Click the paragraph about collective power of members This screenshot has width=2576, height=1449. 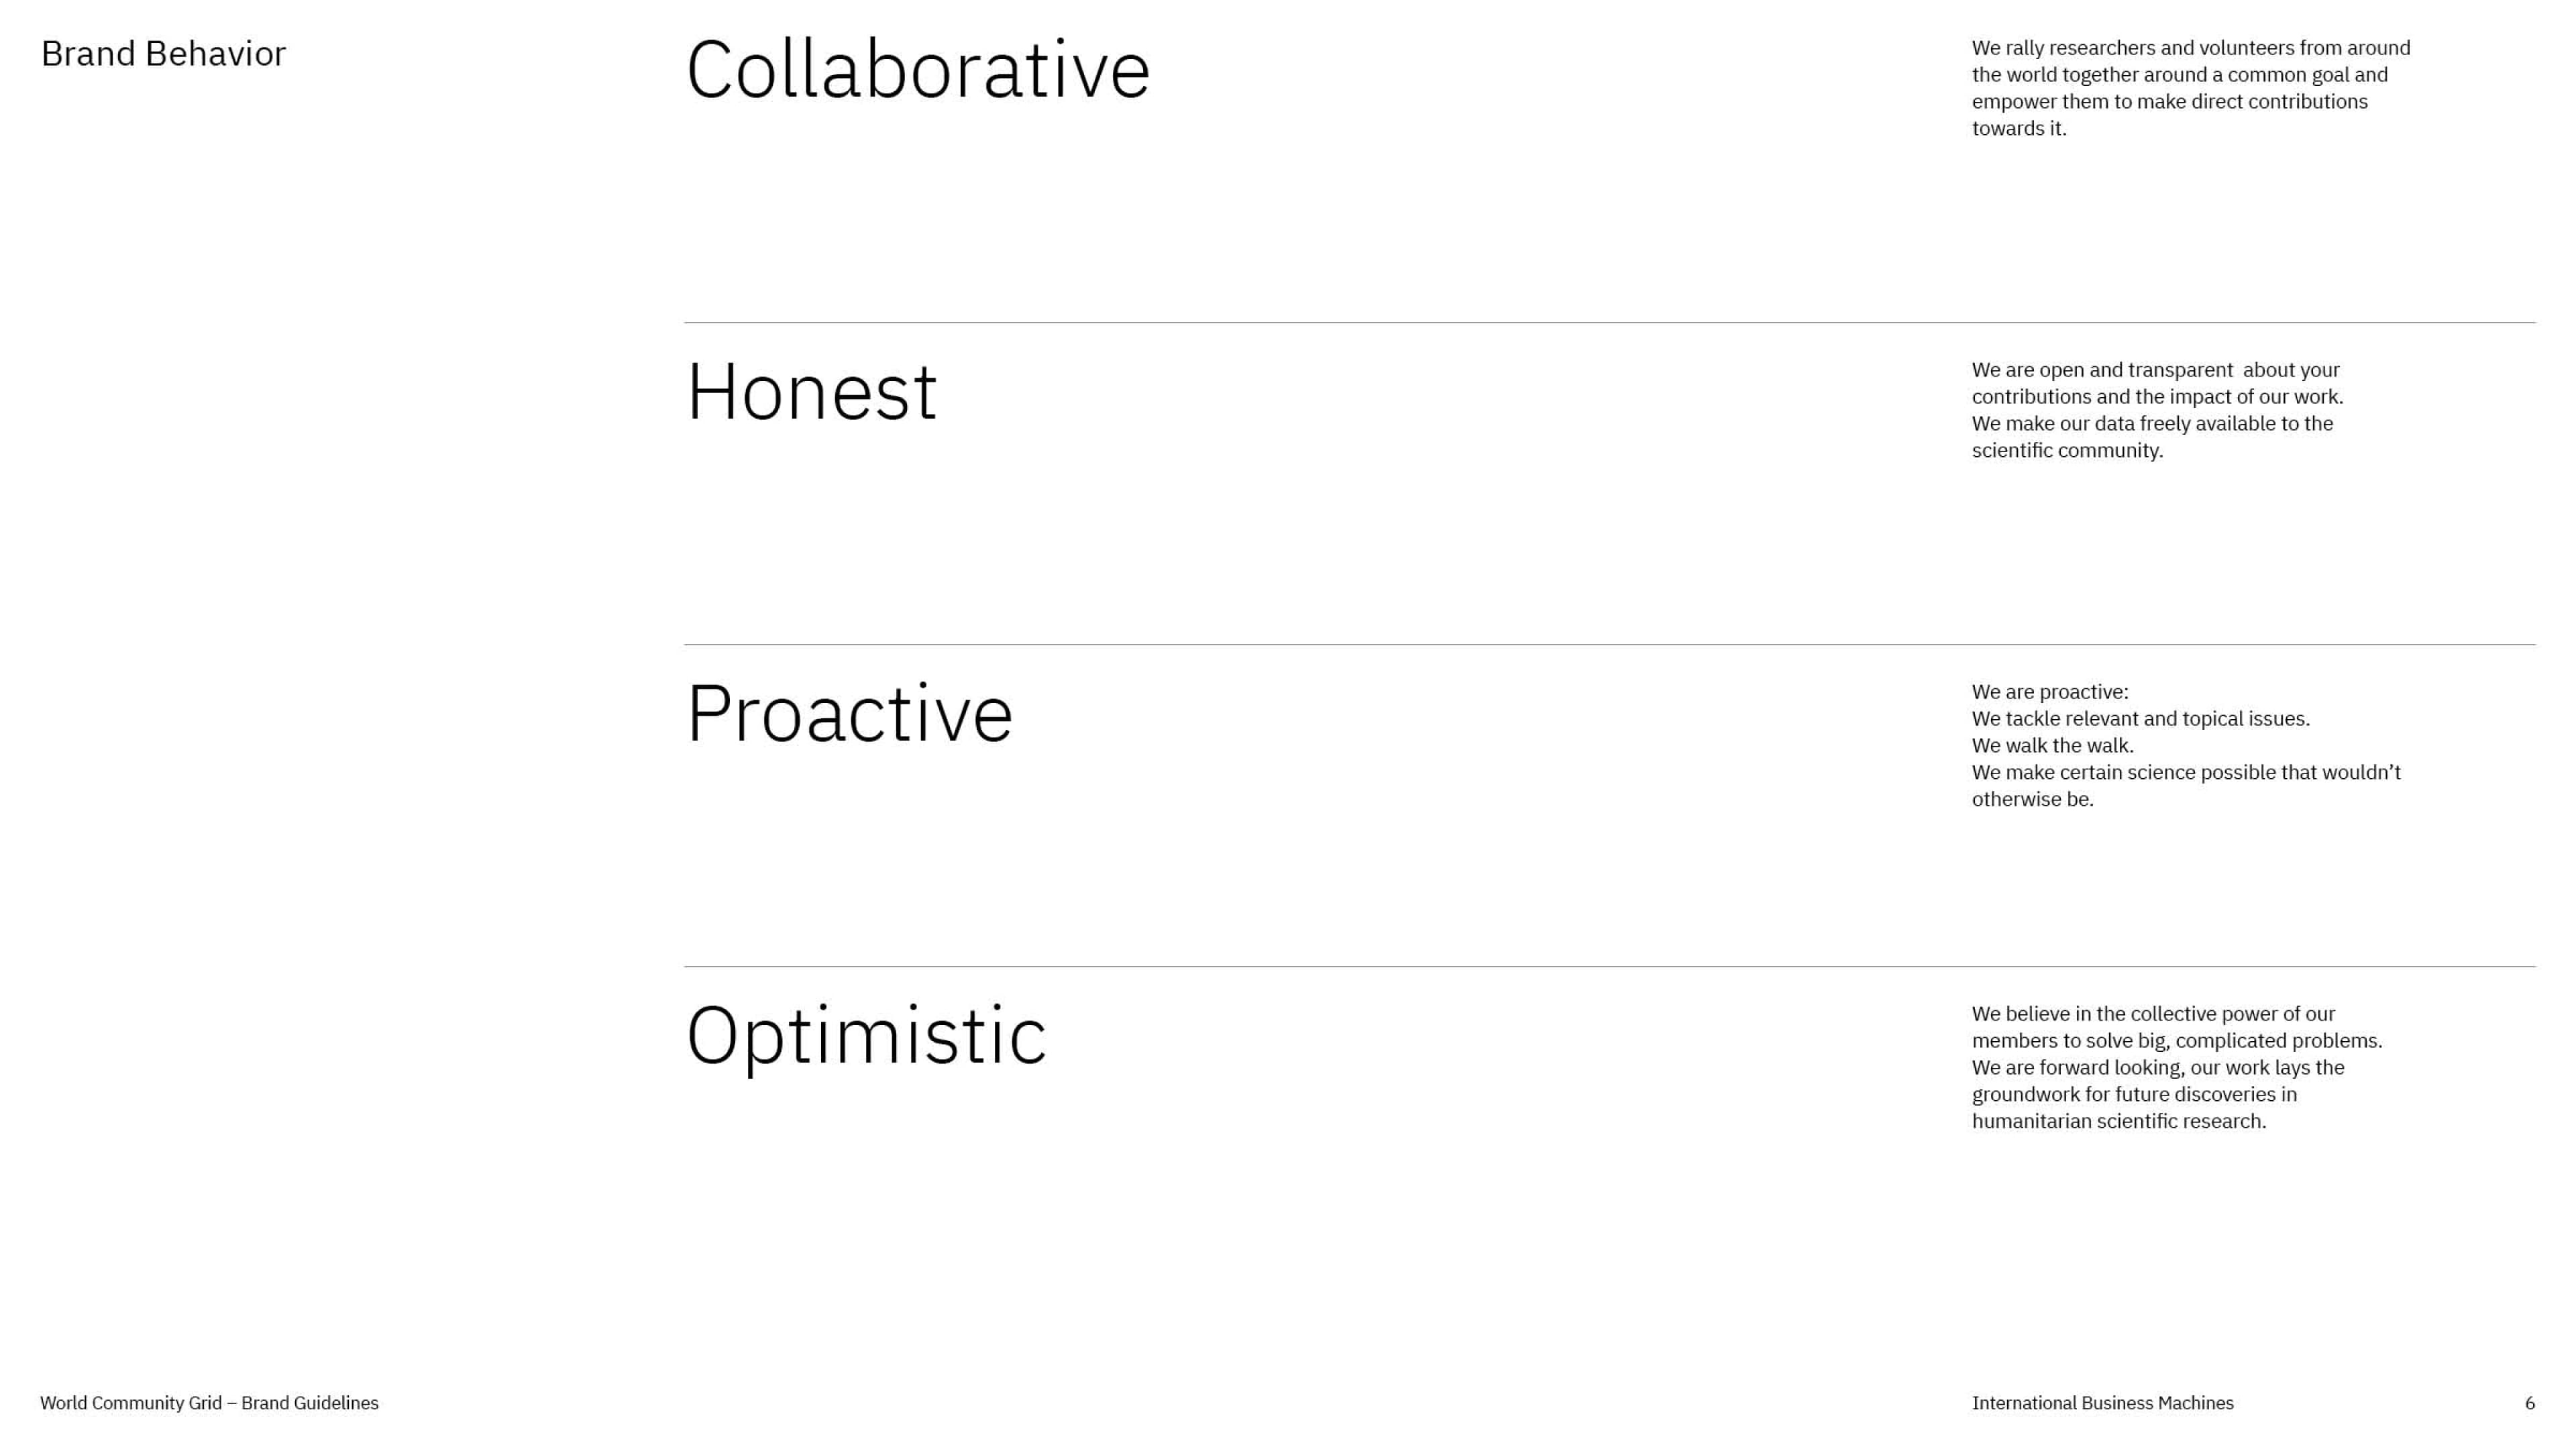2177,1067
